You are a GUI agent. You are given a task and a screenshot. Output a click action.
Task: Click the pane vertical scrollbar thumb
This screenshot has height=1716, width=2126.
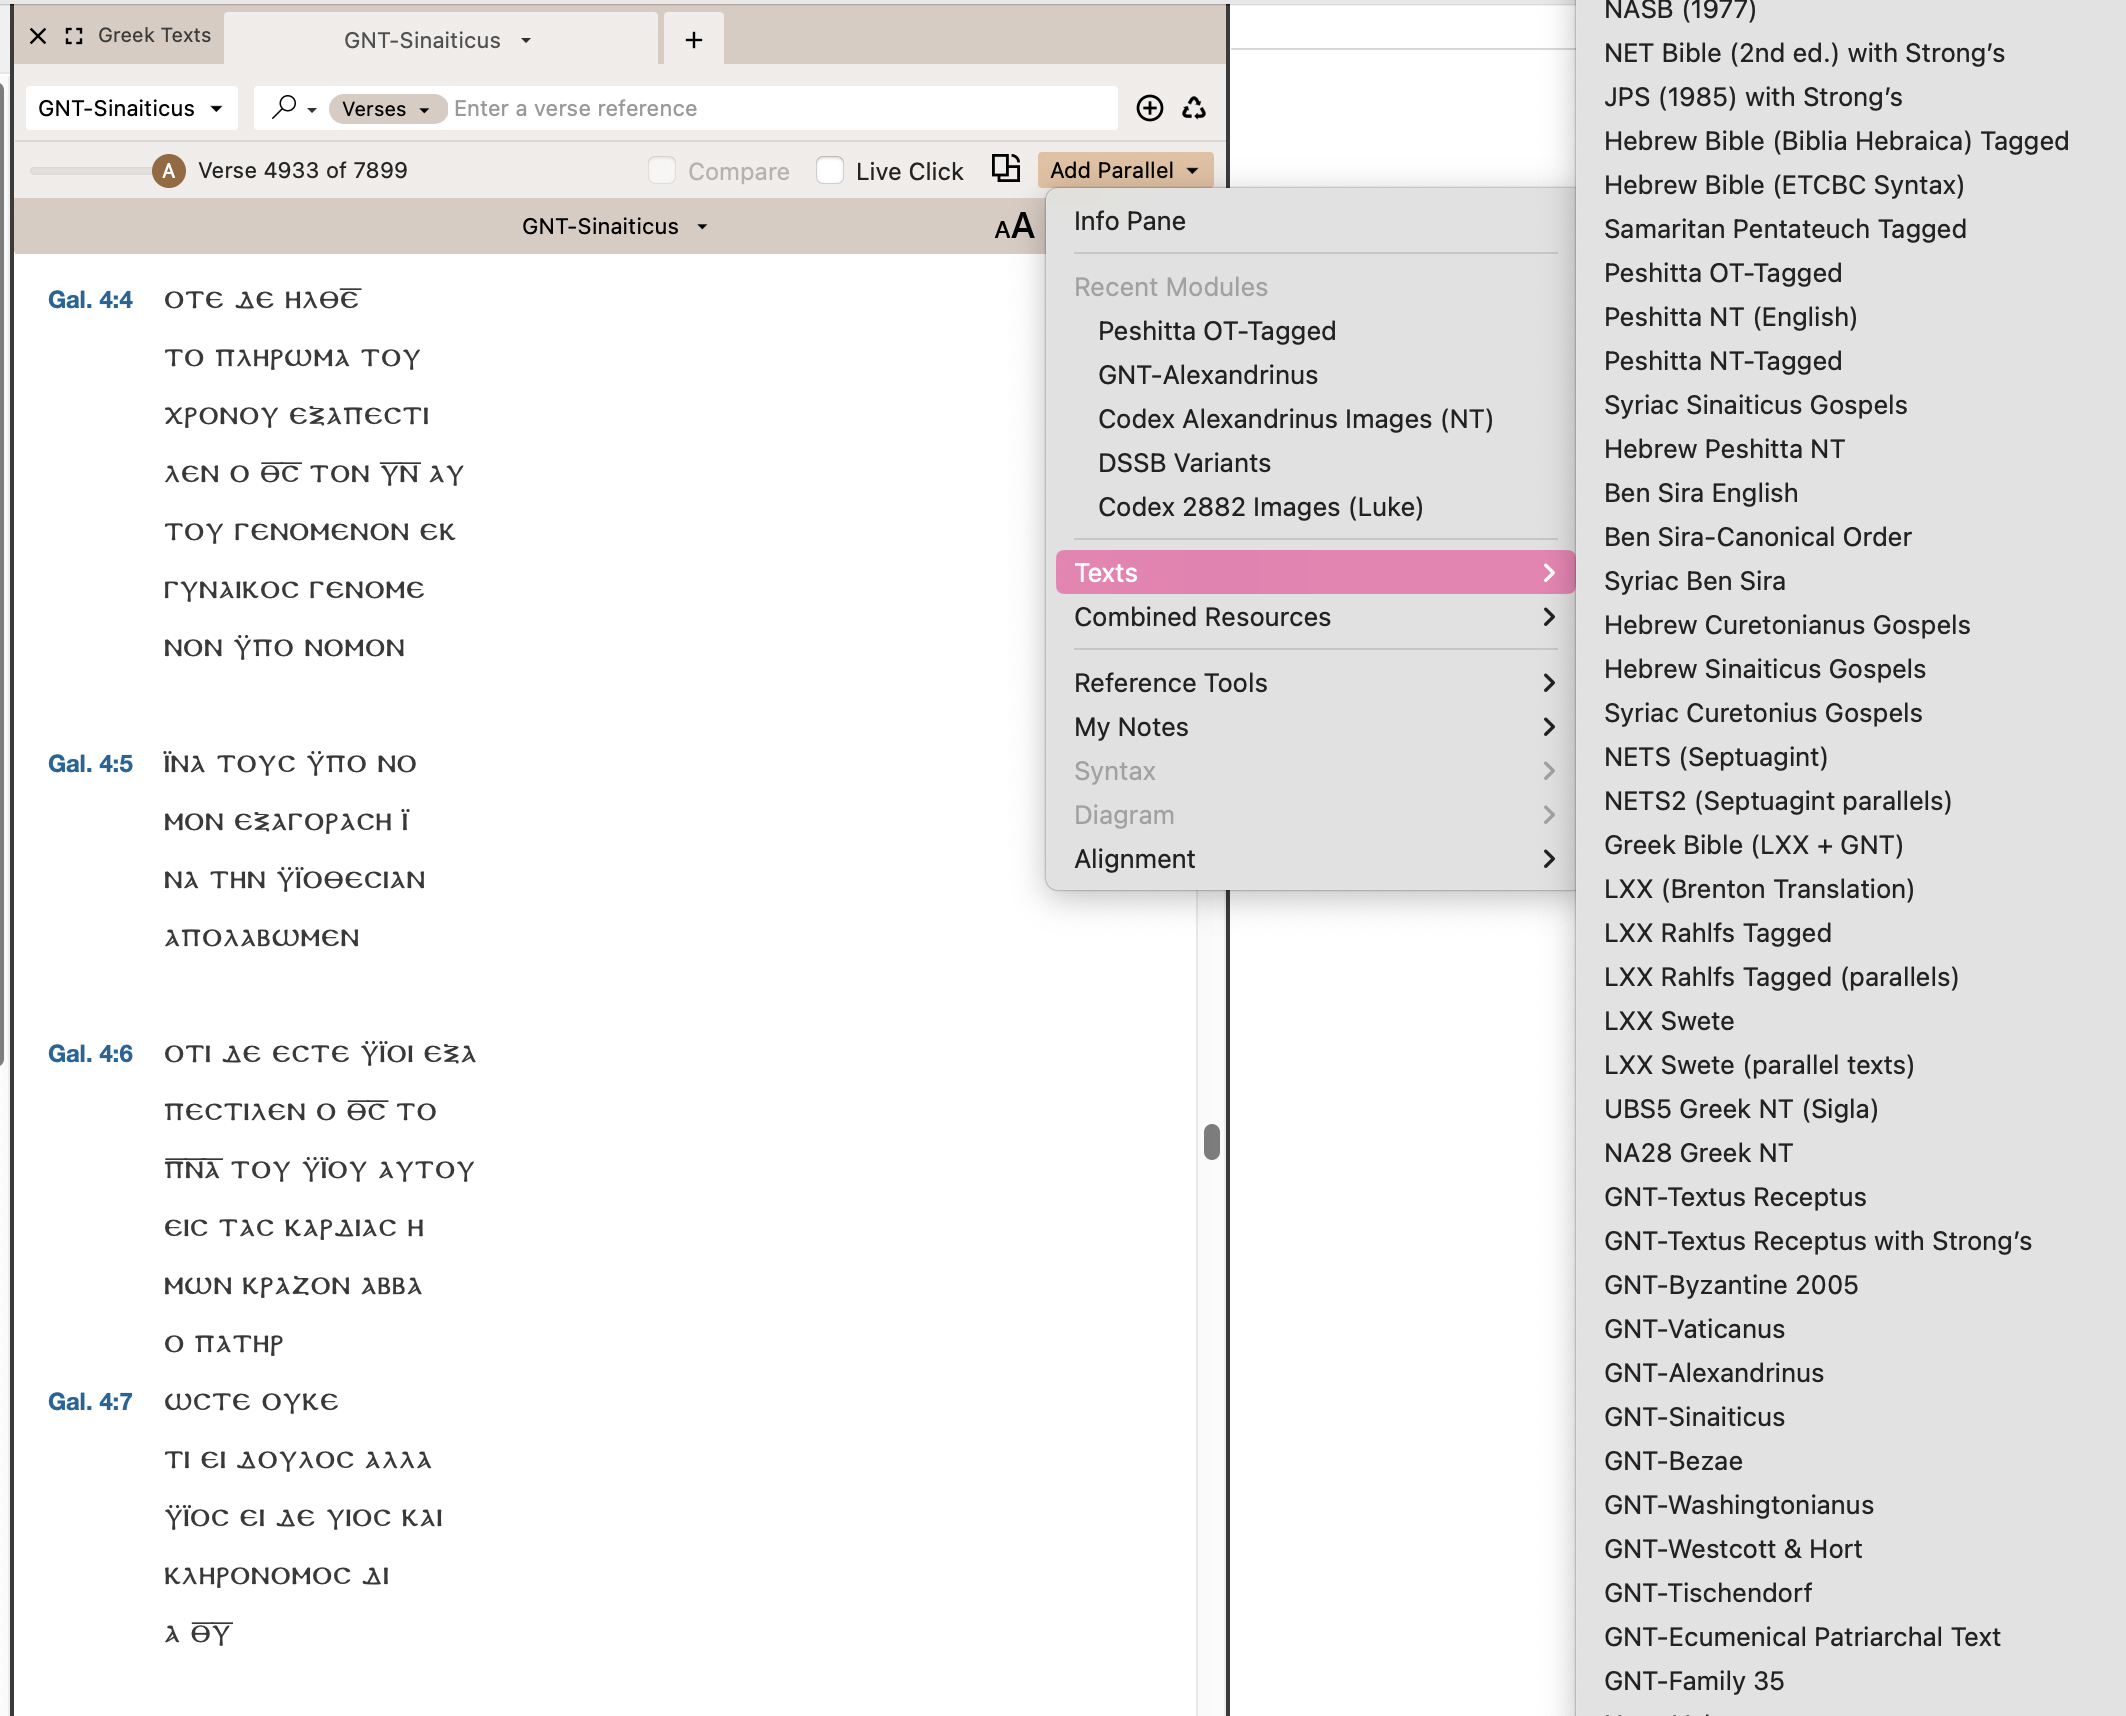point(1212,1142)
